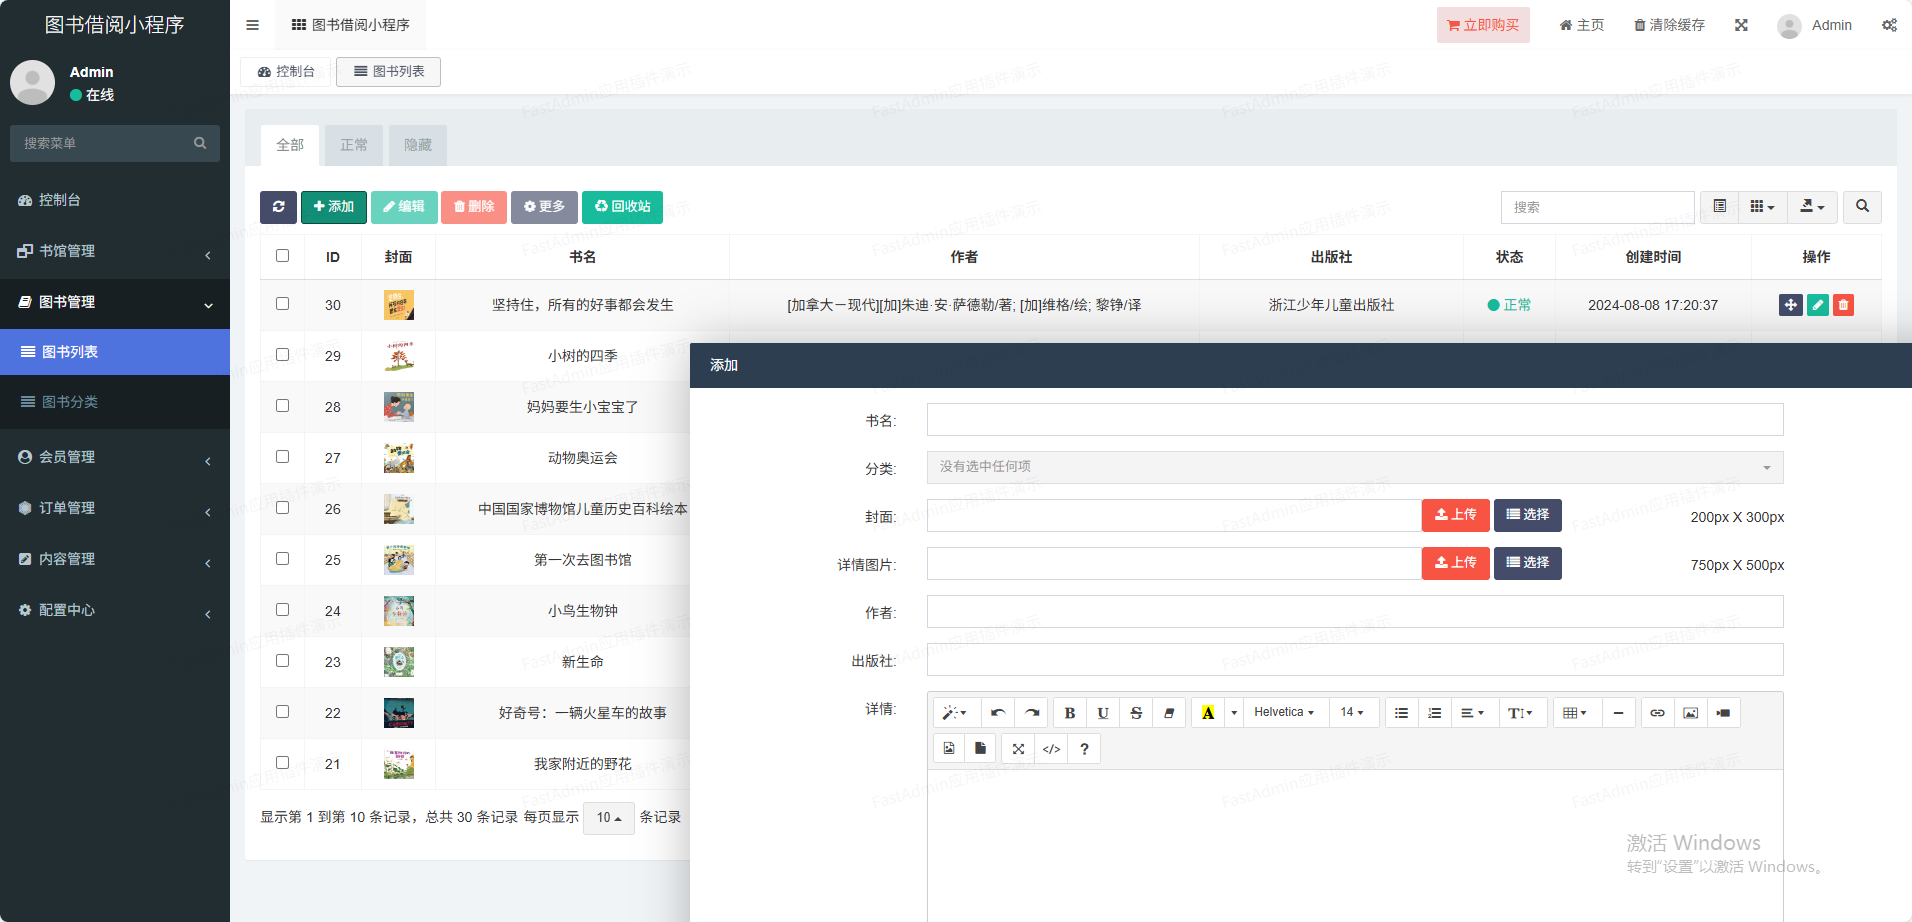Open the yellow highlight color button
This screenshot has width=1912, height=922.
(1208, 713)
